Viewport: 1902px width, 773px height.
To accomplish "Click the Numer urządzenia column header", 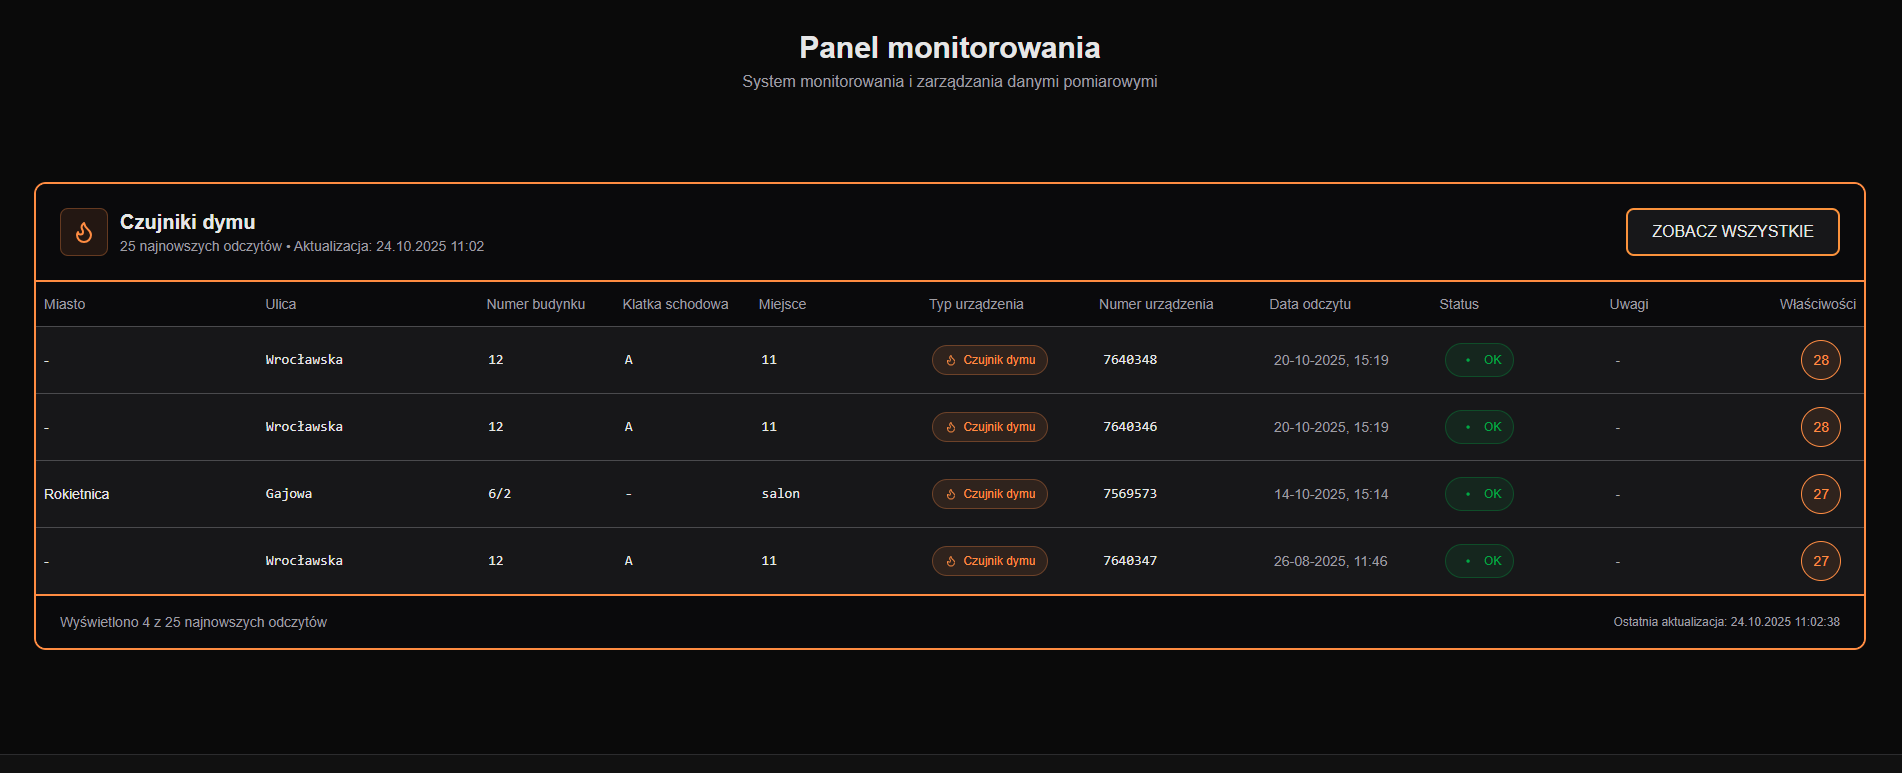I will tap(1156, 304).
